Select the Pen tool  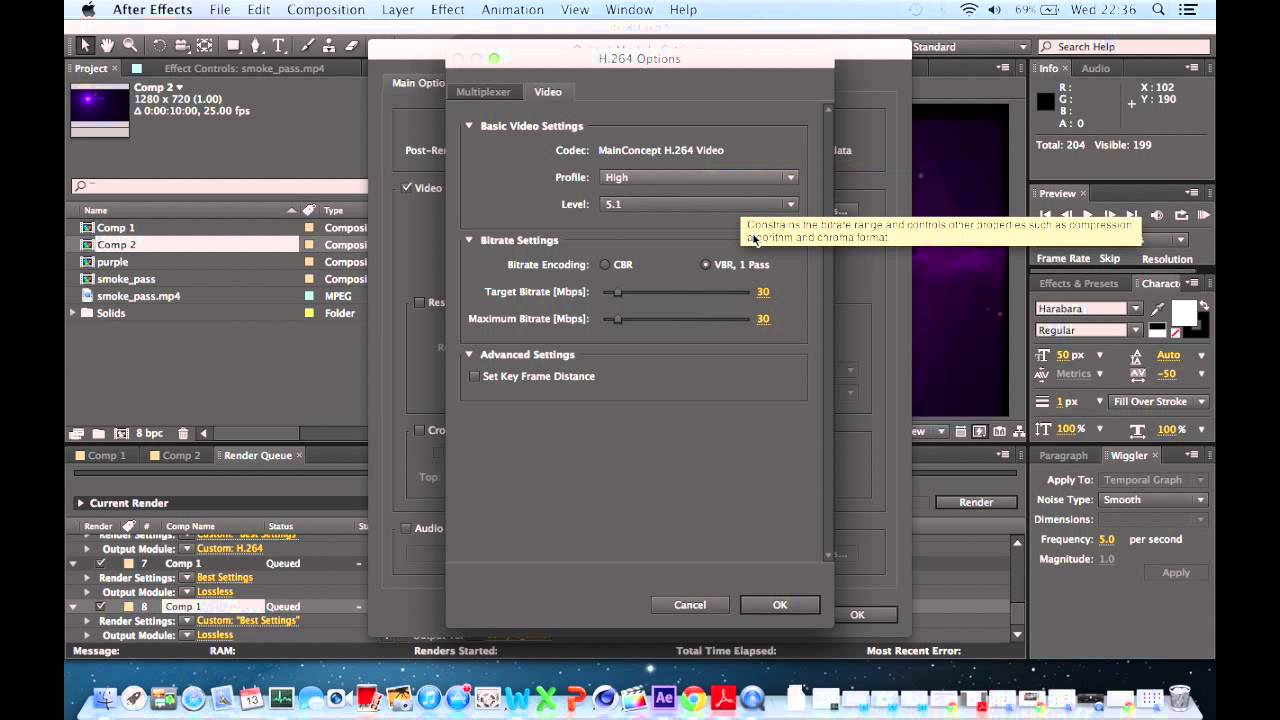tap(258, 46)
